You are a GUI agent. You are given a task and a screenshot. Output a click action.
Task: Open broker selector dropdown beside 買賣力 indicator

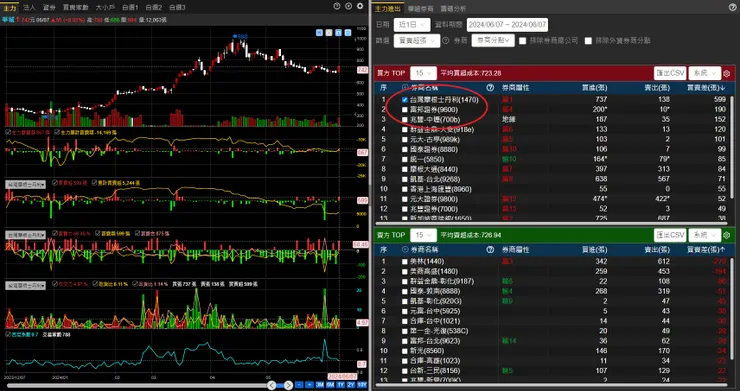[x=25, y=235]
